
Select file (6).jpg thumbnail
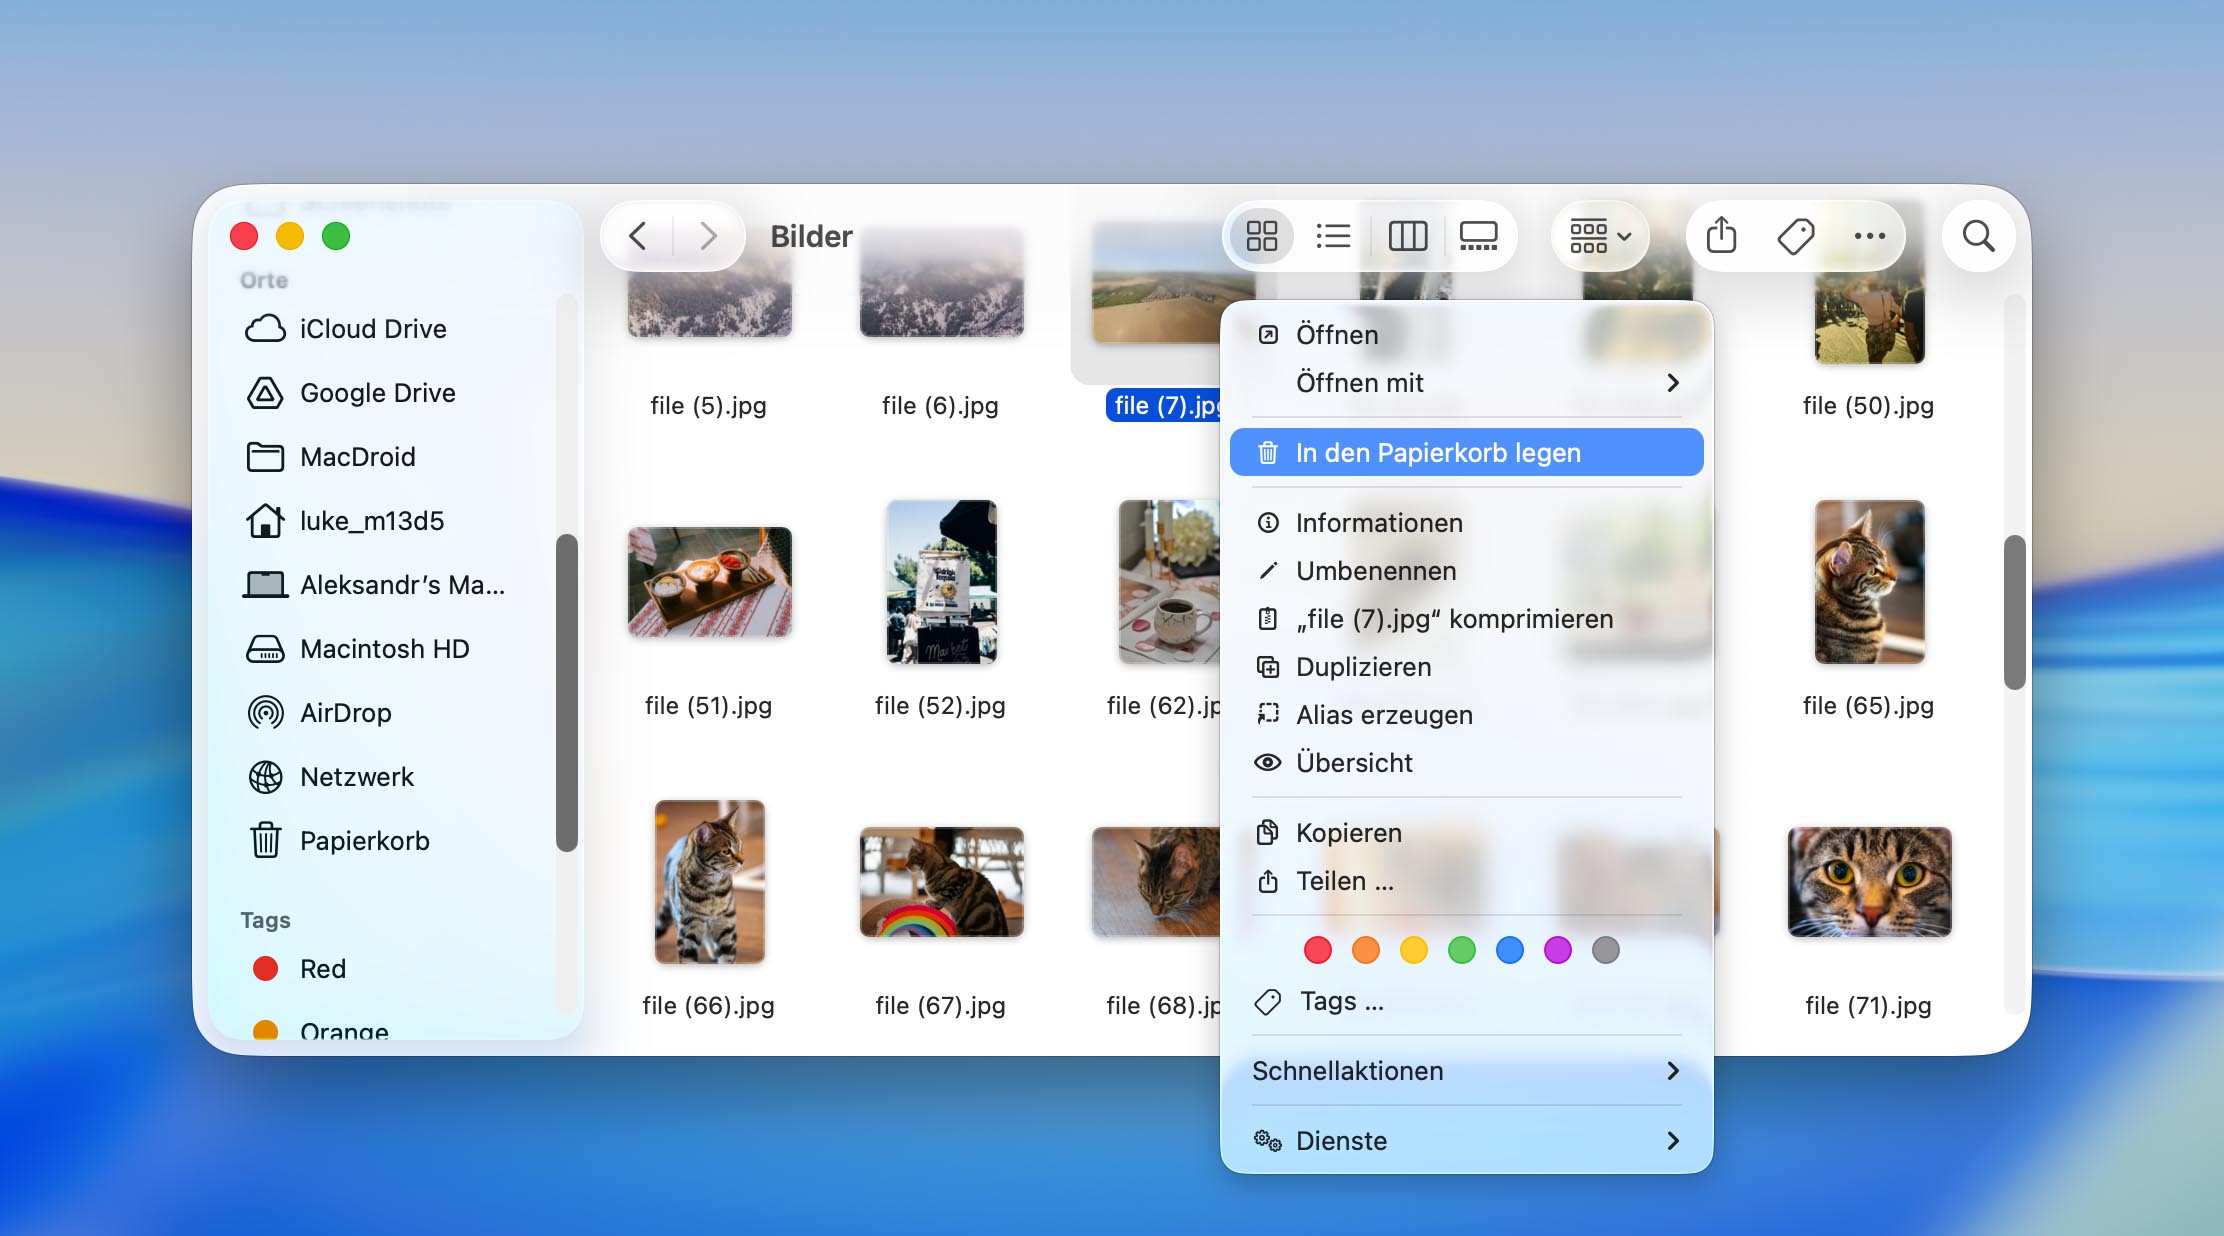[x=941, y=285]
